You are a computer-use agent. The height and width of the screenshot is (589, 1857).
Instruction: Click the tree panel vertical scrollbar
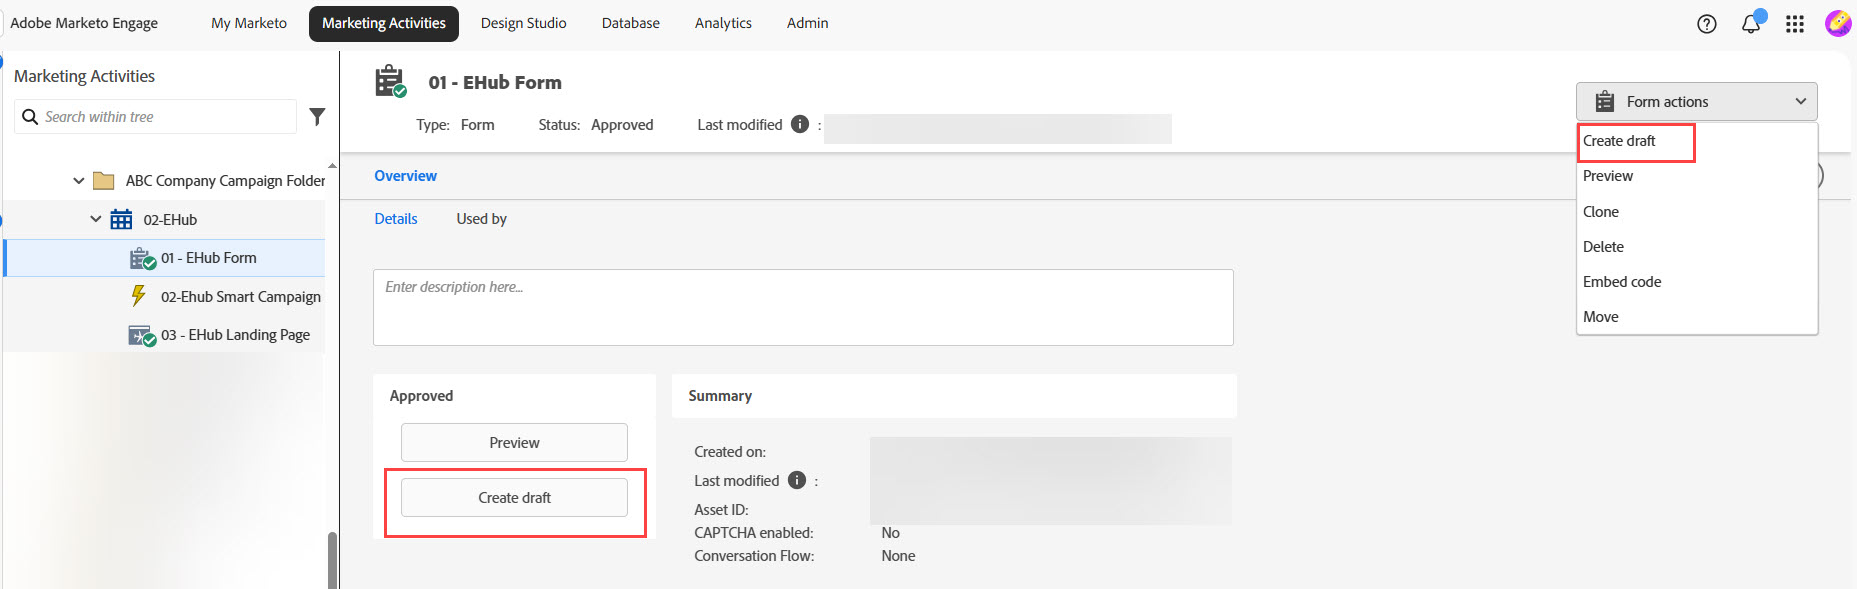click(332, 559)
